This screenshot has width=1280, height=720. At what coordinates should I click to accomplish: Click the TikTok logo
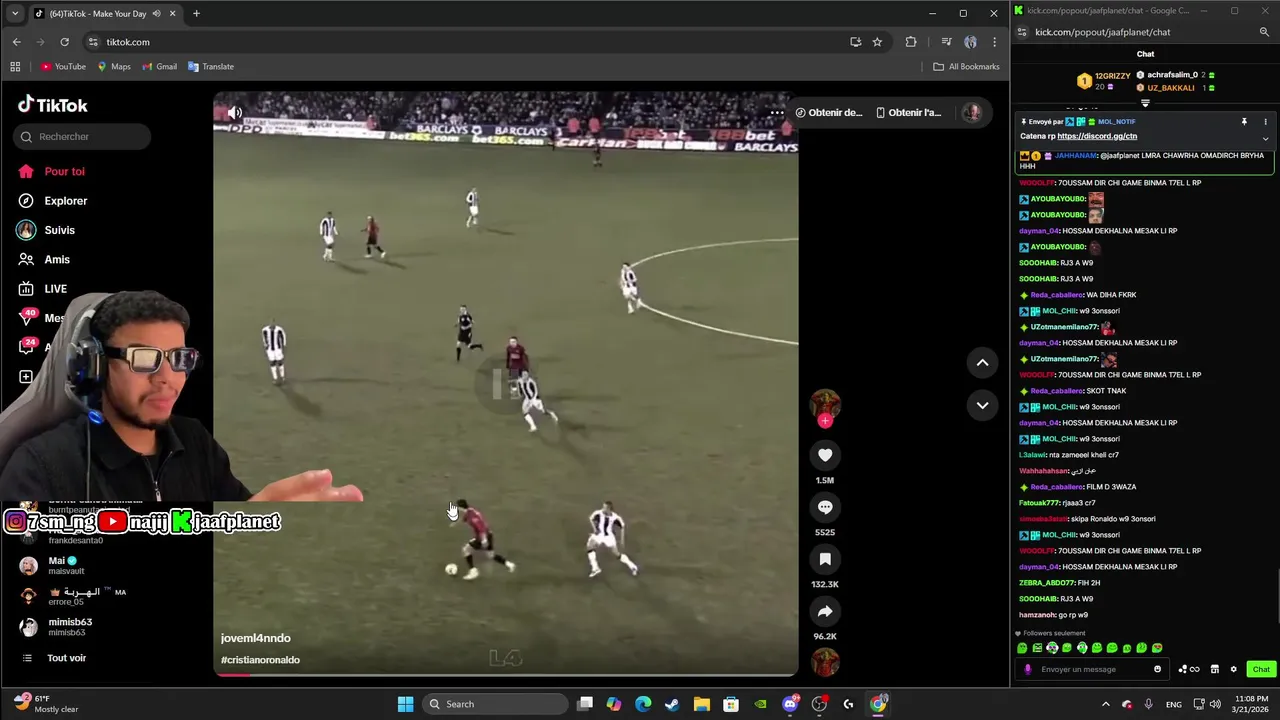coord(53,105)
